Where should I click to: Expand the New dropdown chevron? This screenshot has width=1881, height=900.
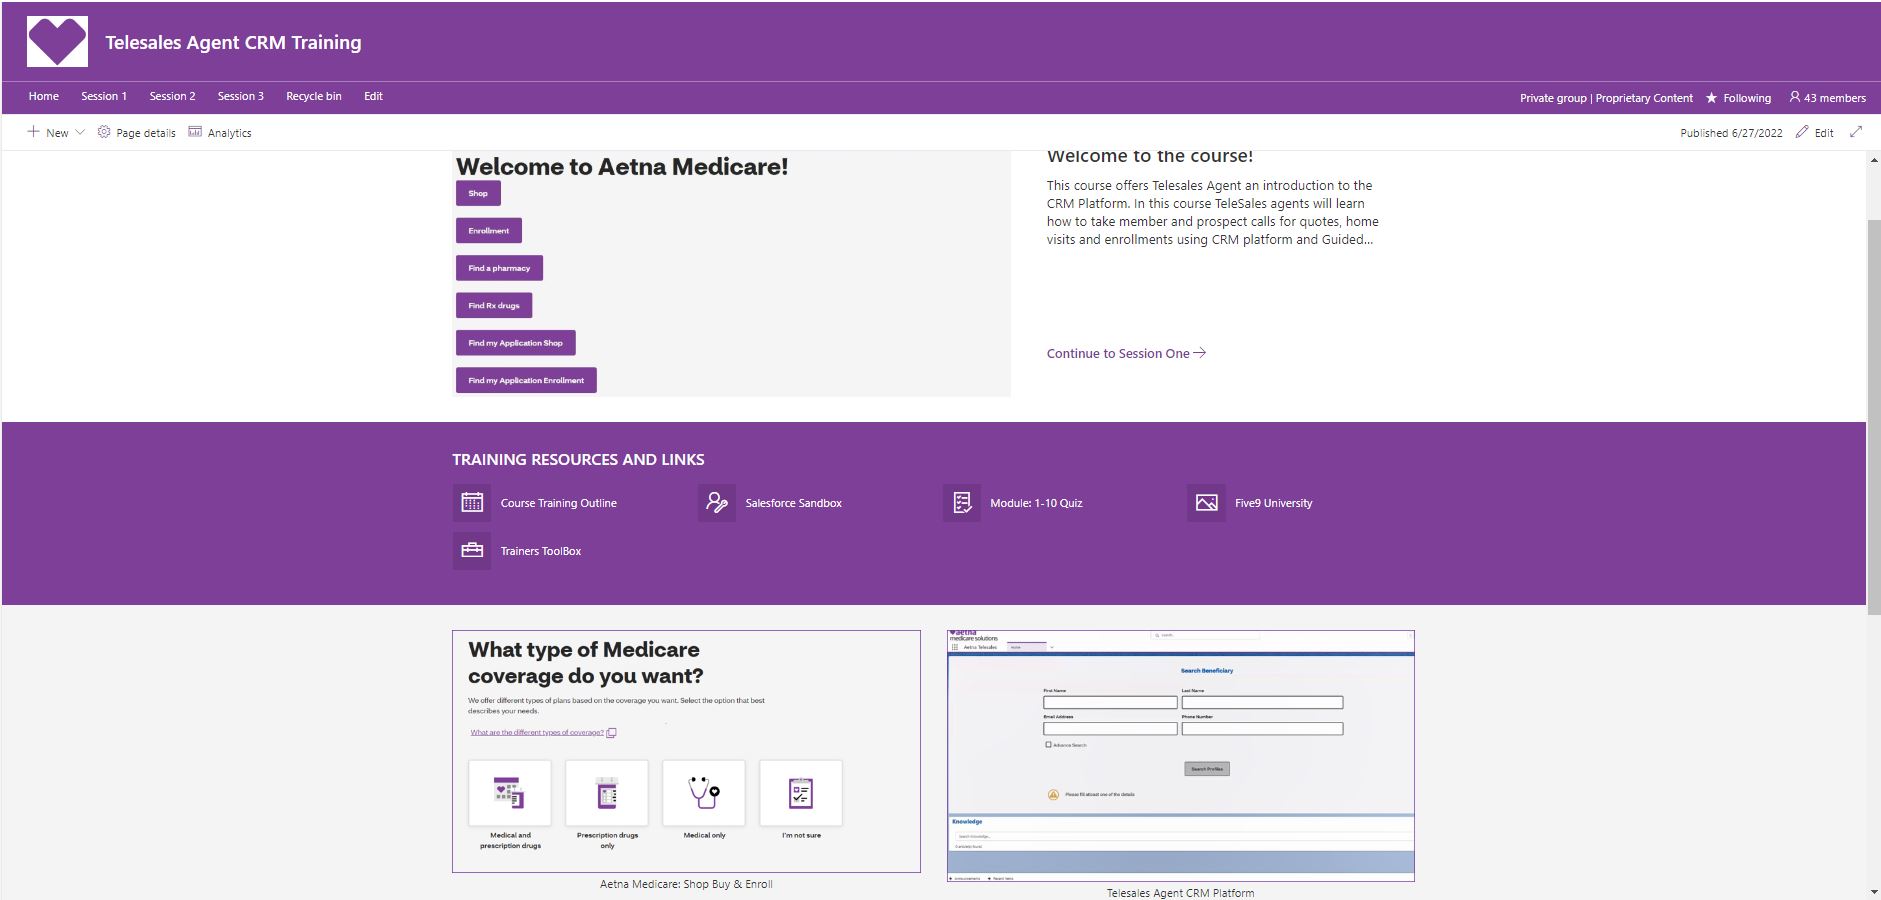point(80,132)
